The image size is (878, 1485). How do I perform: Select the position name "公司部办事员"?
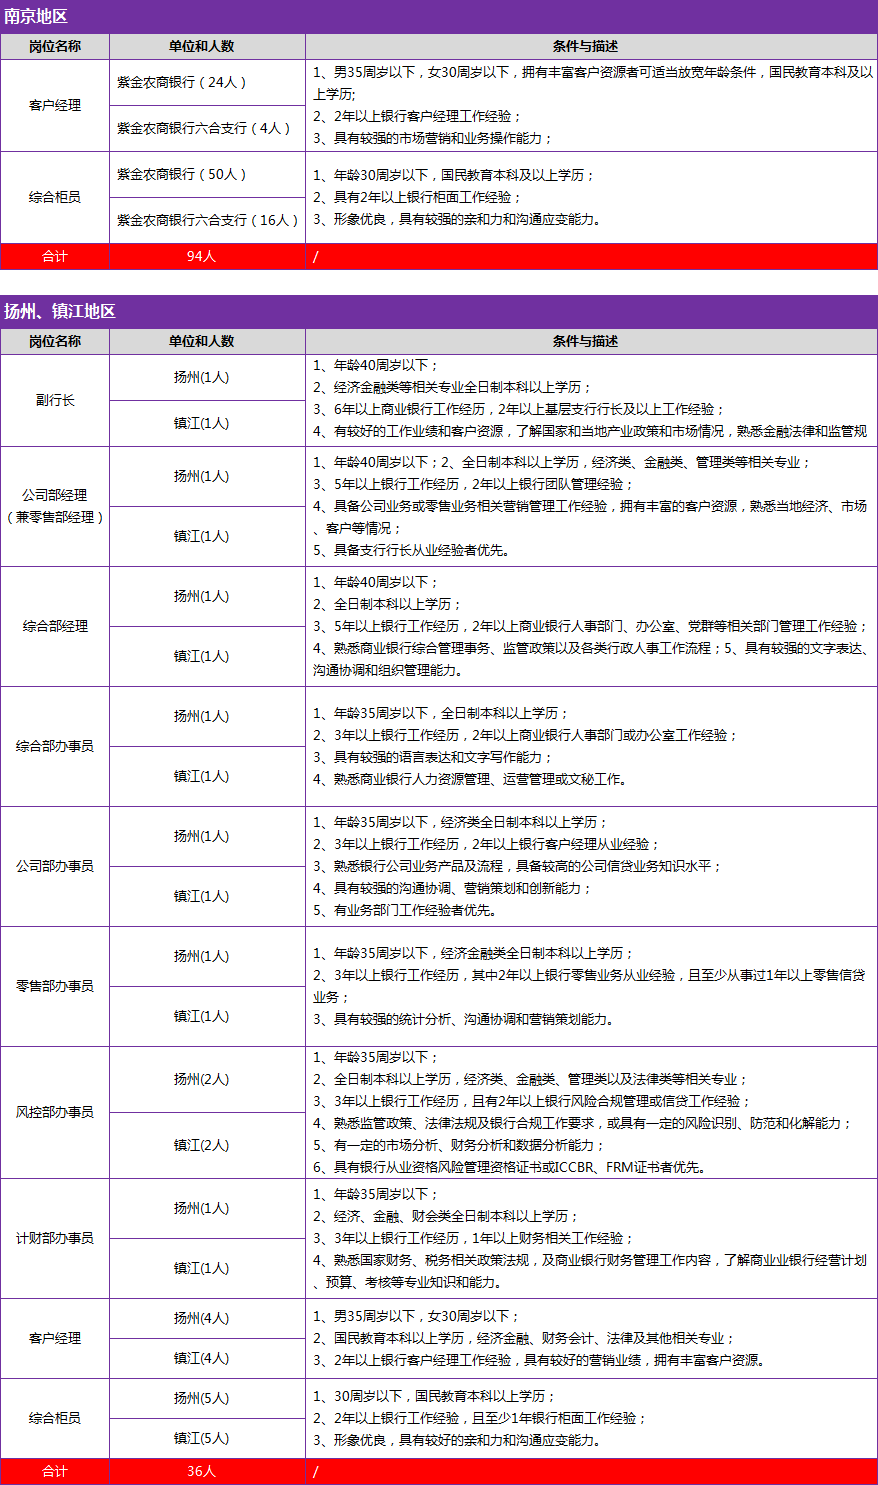click(55, 866)
